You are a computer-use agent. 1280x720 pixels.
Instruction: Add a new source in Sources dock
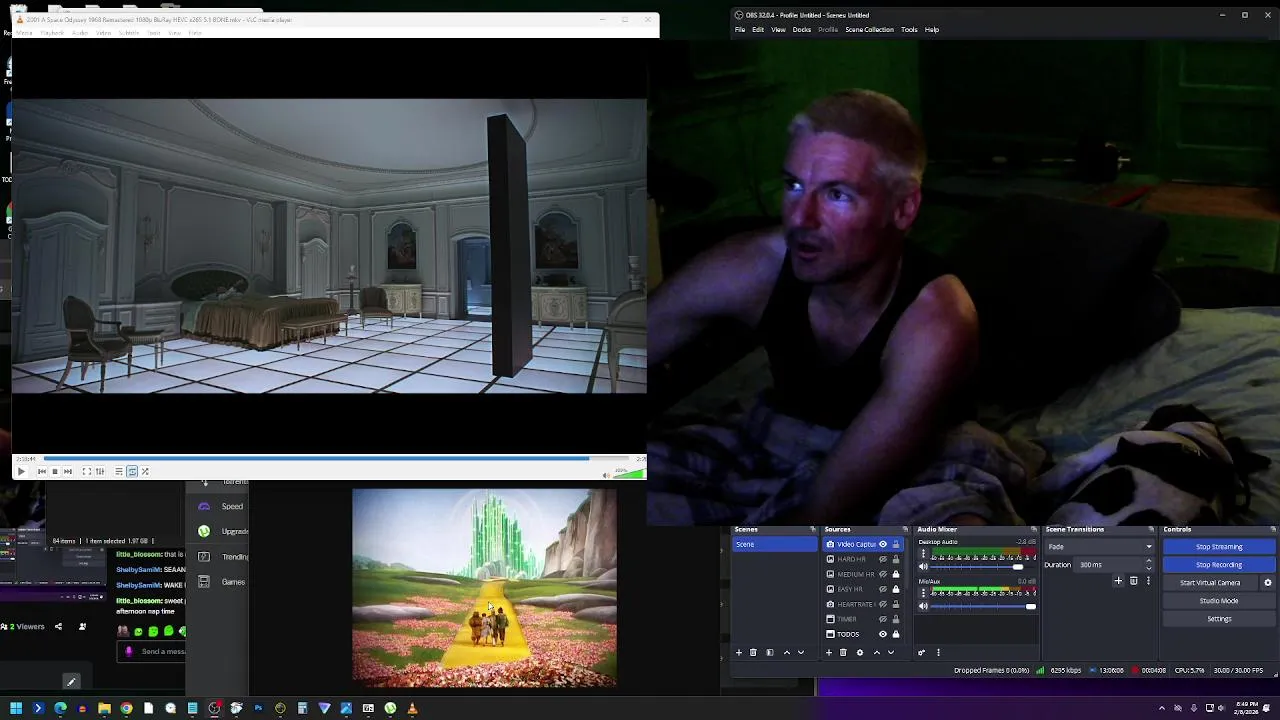pos(829,653)
